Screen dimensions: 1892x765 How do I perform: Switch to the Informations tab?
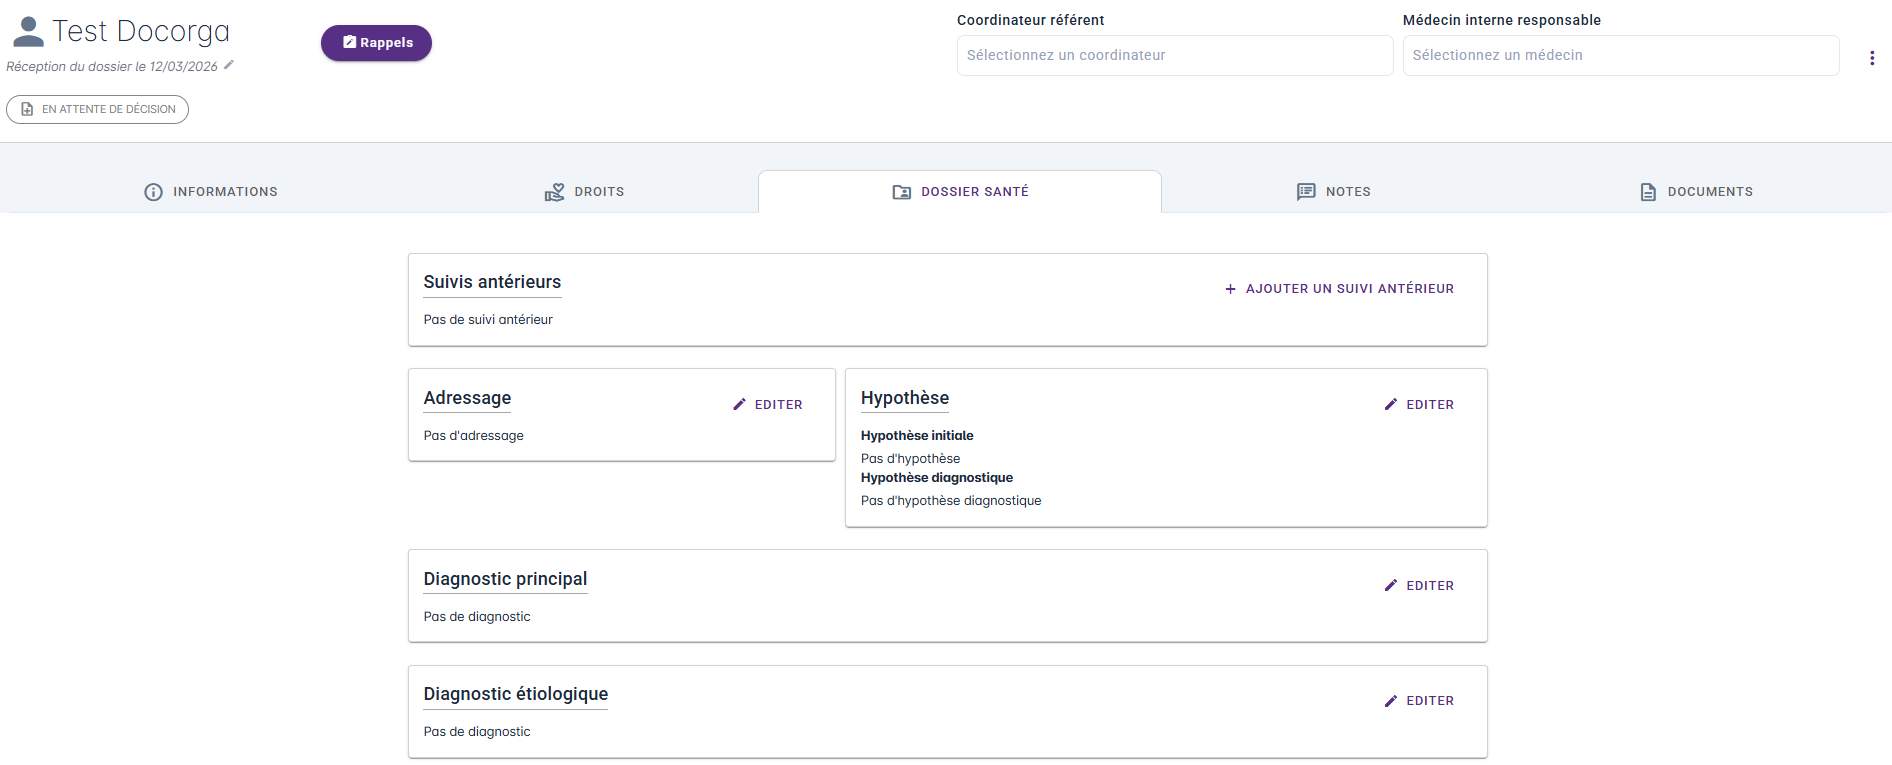(x=211, y=192)
